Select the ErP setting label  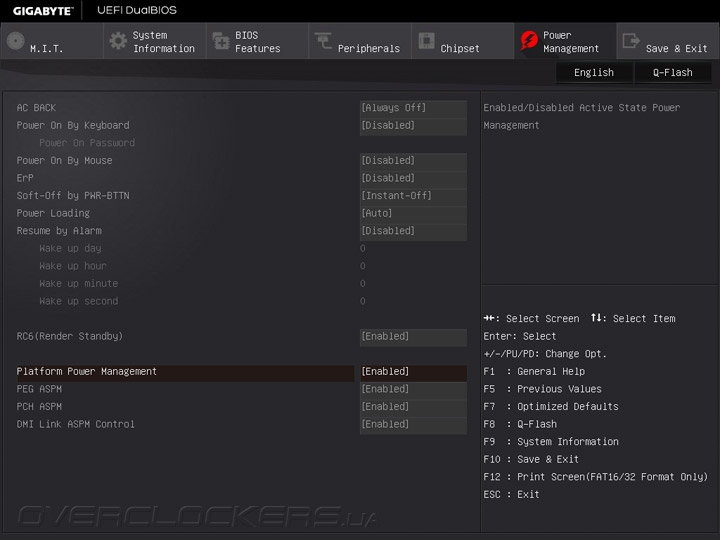point(25,178)
